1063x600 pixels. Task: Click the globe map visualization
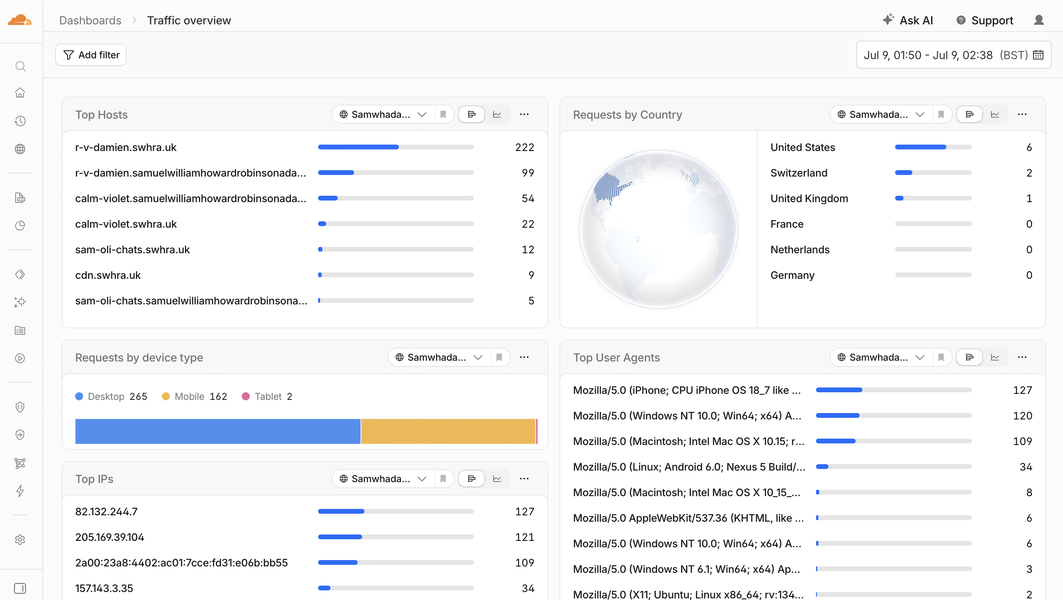point(658,229)
